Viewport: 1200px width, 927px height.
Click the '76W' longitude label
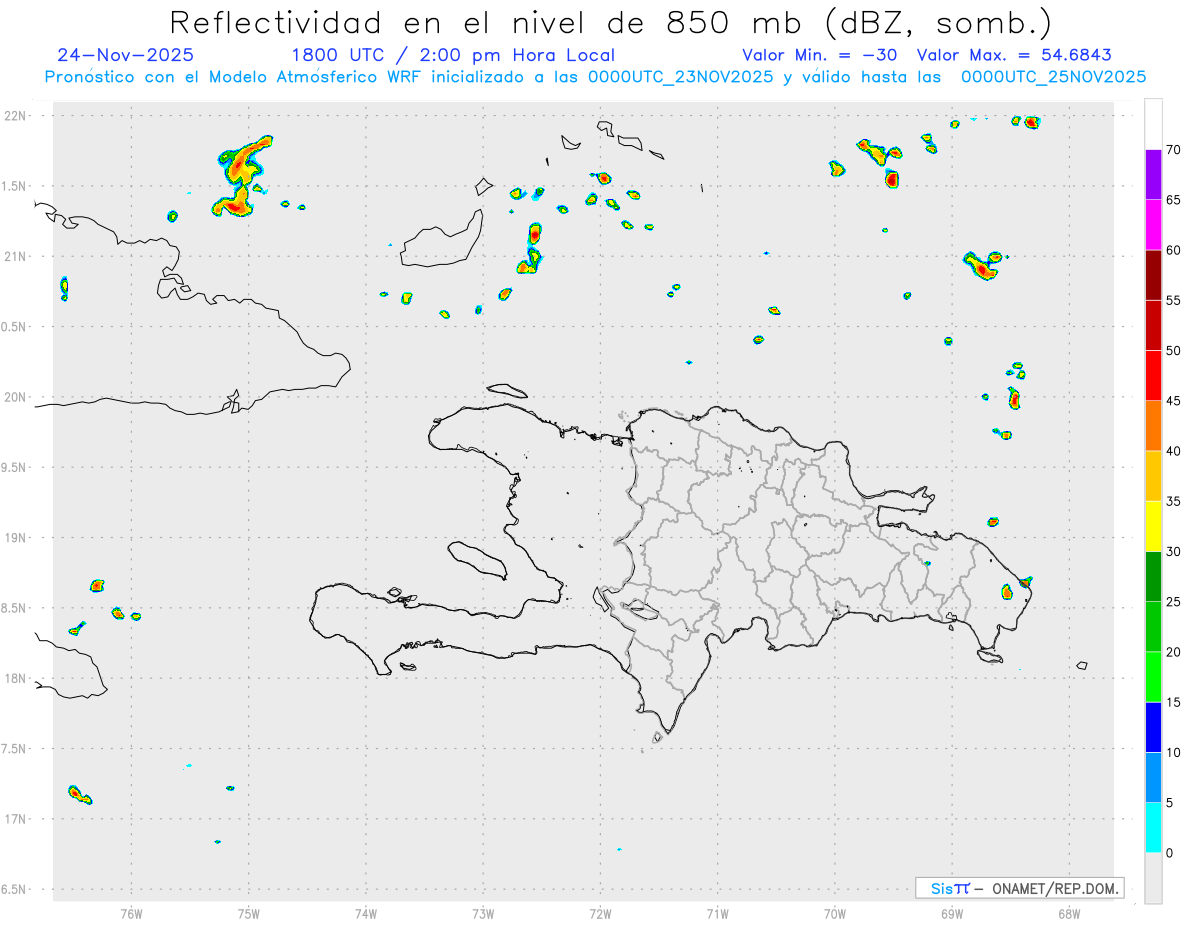(x=131, y=913)
